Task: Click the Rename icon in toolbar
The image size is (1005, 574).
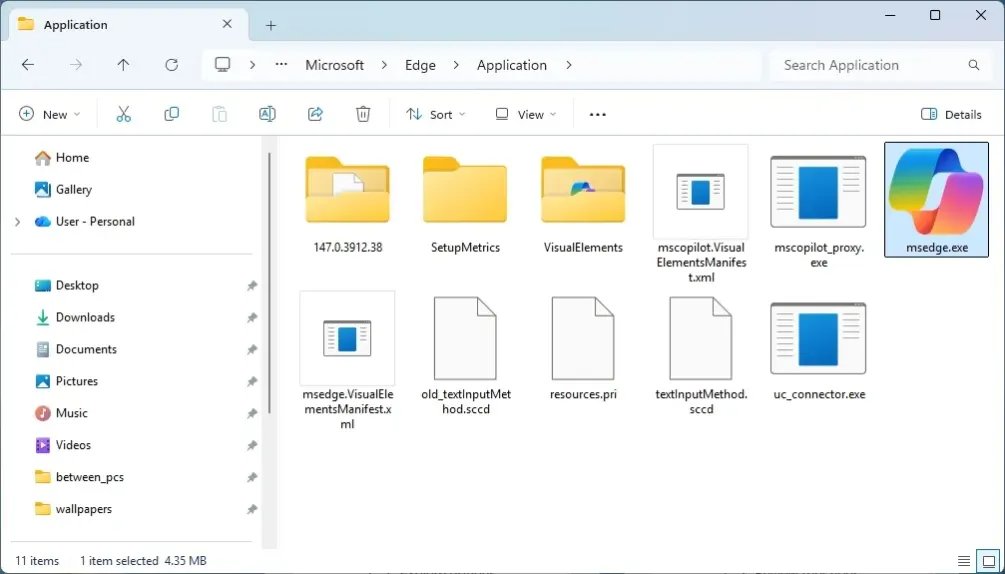Action: (x=267, y=114)
